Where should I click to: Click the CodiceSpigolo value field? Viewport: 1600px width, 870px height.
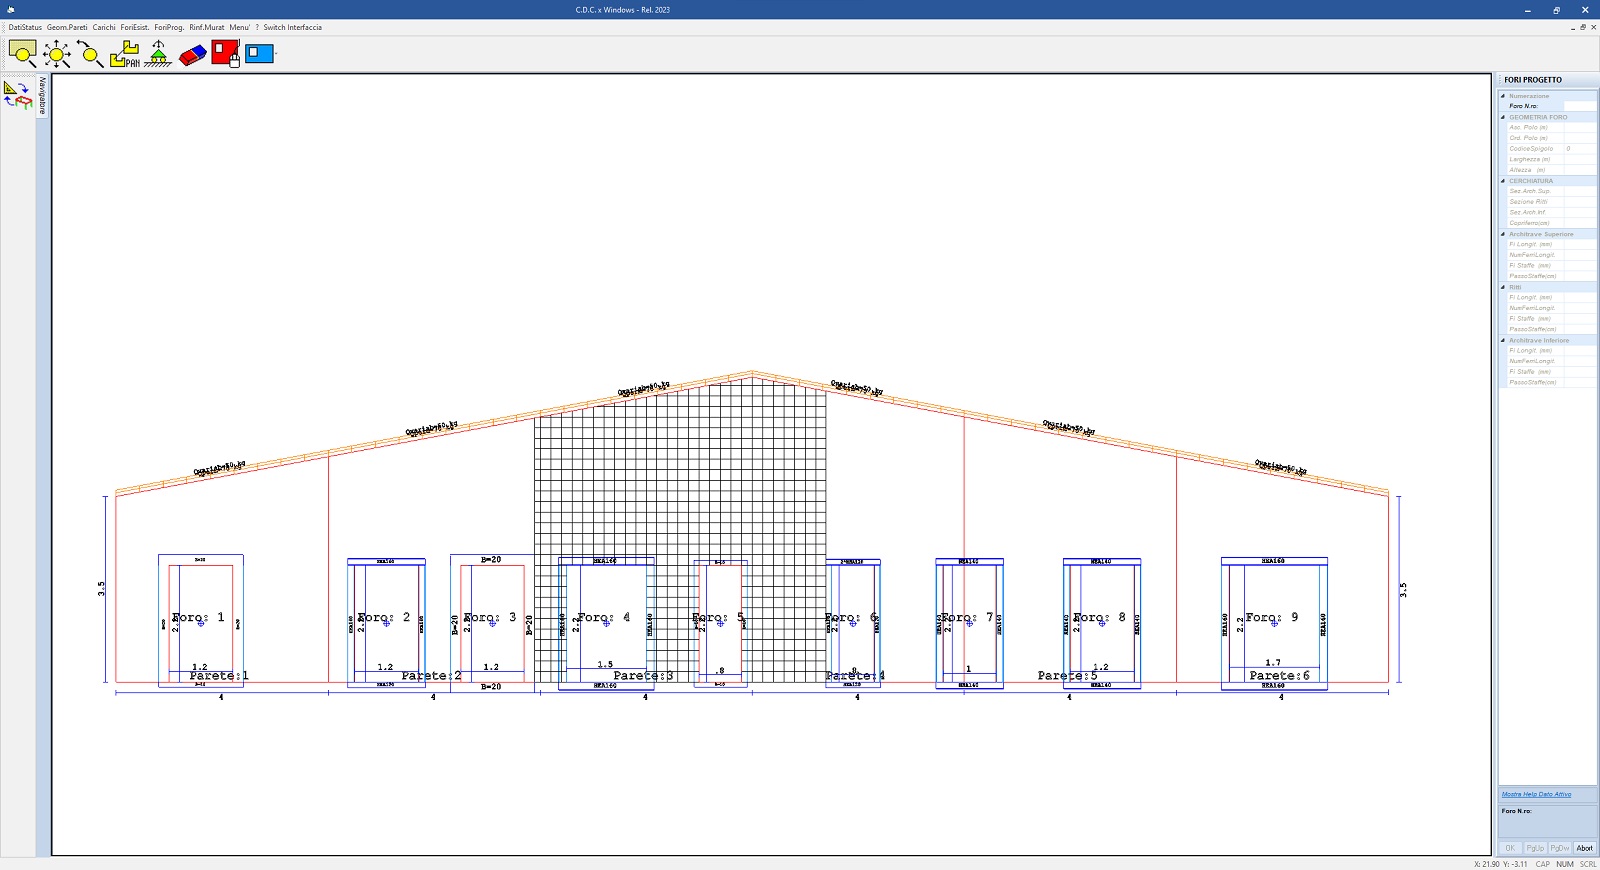(x=1580, y=148)
